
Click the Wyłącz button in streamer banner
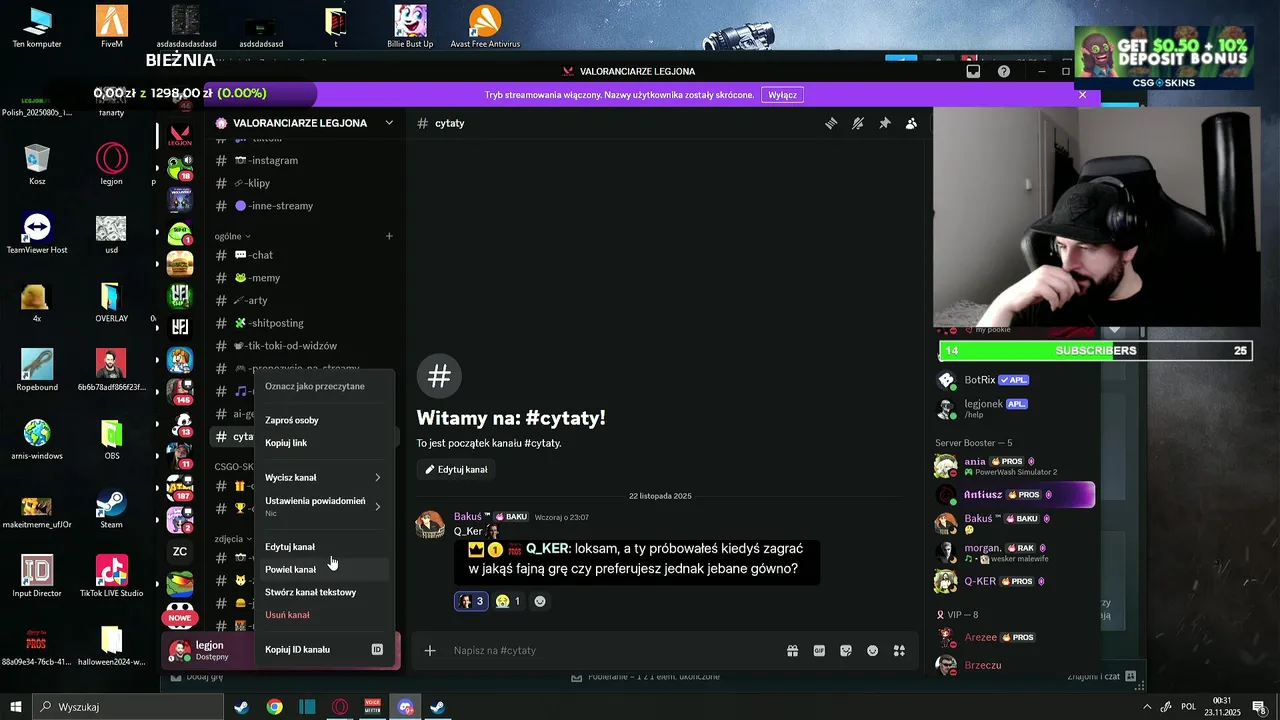pos(782,95)
